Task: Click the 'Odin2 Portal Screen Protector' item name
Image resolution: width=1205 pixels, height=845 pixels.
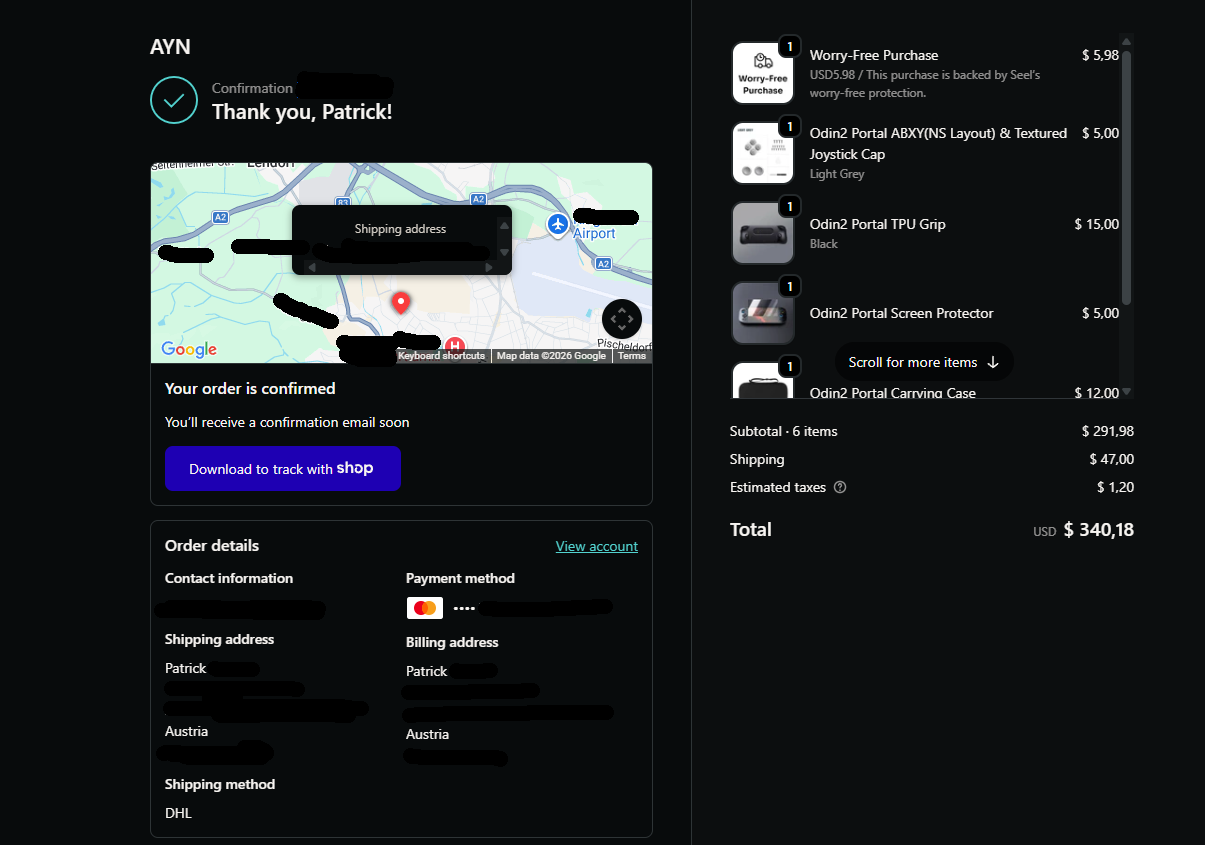Action: tap(902, 313)
